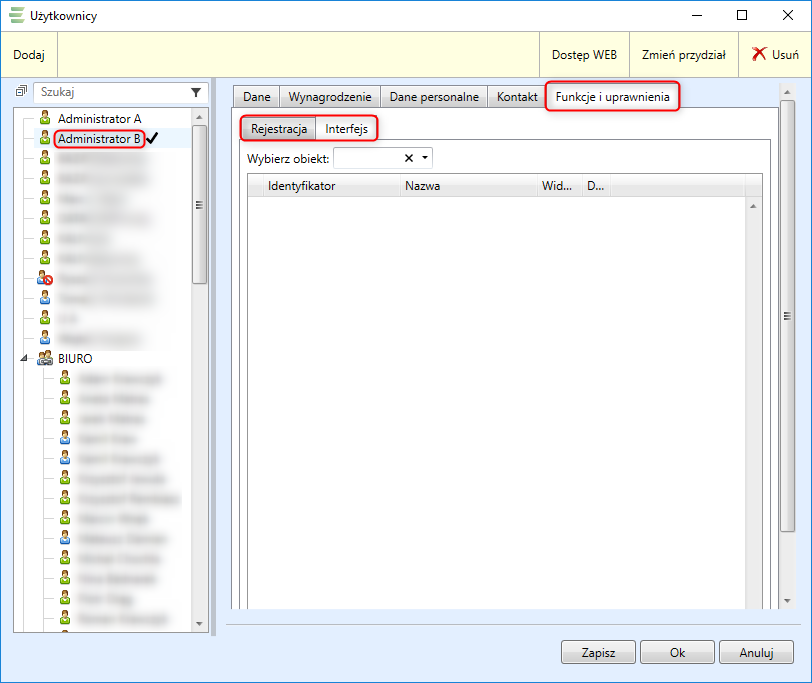Viewport: 812px width, 683px height.
Task: Click the blocked user icon with red sign
Action: (45, 278)
